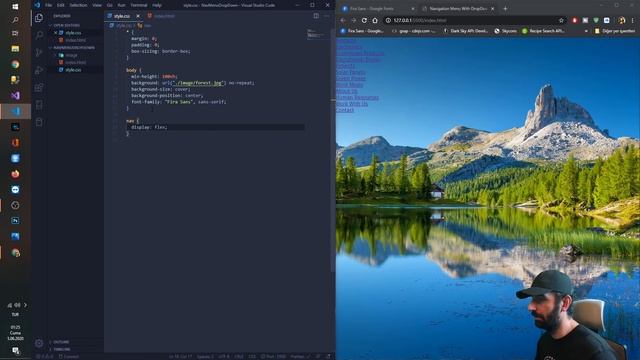
Task: Open the Skycons bookmark
Action: pyautogui.click(x=505, y=31)
